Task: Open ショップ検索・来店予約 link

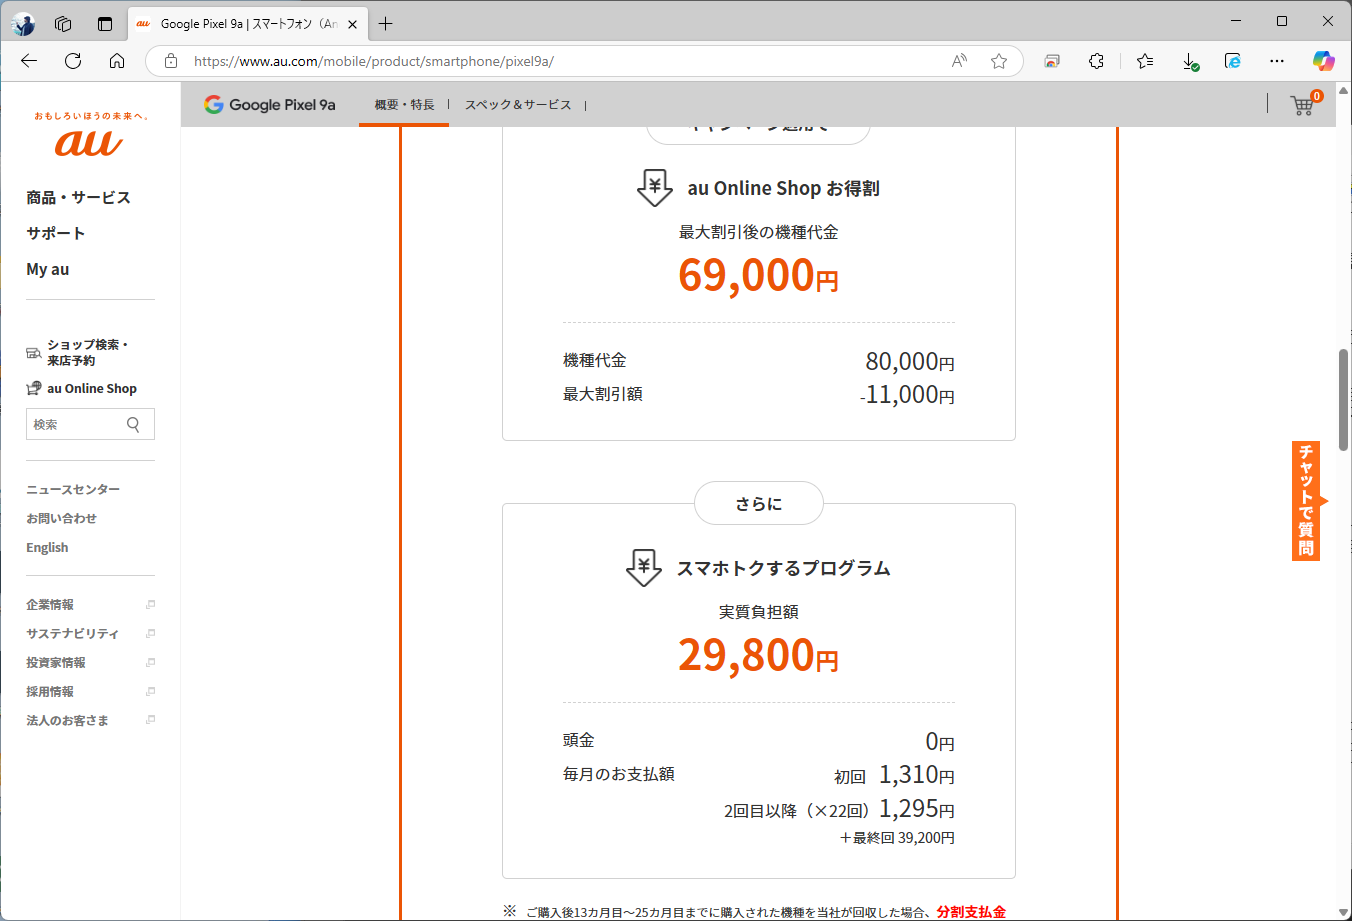Action: click(77, 352)
